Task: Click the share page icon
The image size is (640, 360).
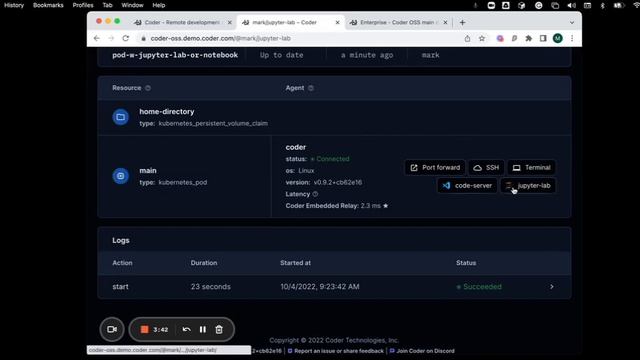Action: 467,38
